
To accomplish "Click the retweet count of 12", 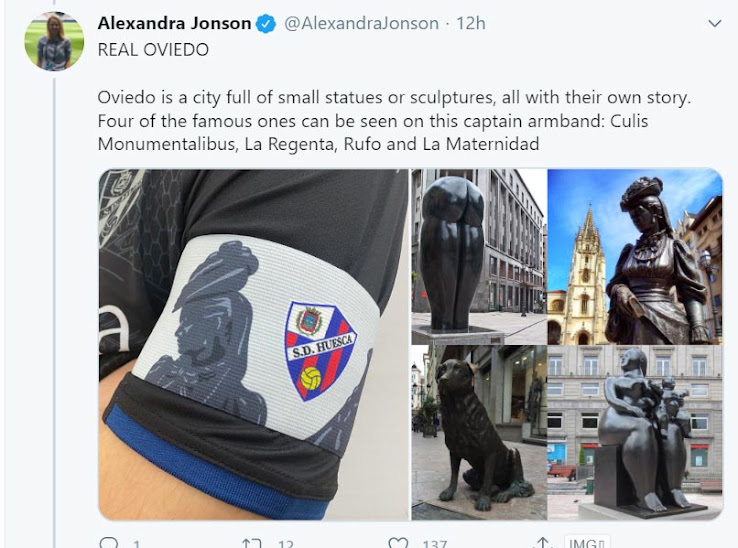I will point(286,544).
